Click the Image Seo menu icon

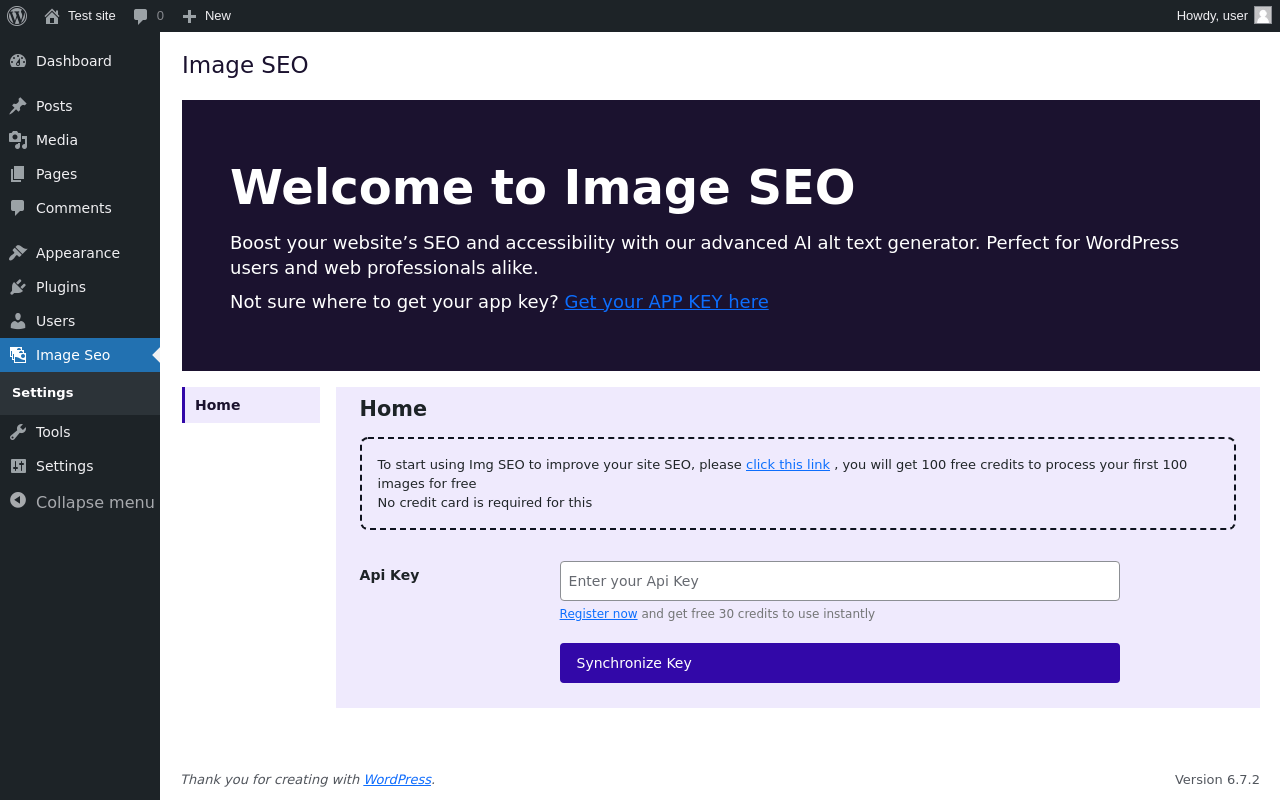pyautogui.click(x=18, y=355)
